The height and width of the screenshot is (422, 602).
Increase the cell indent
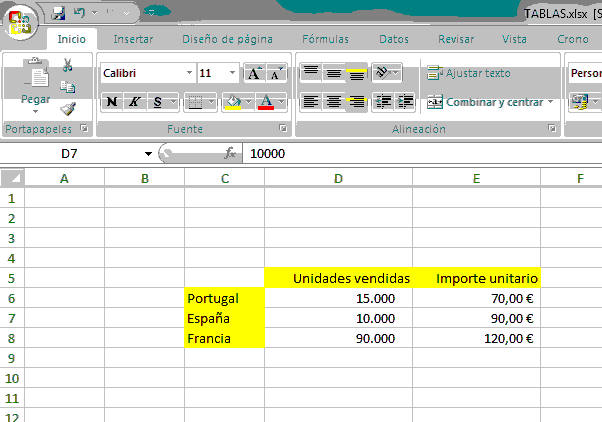[405, 102]
